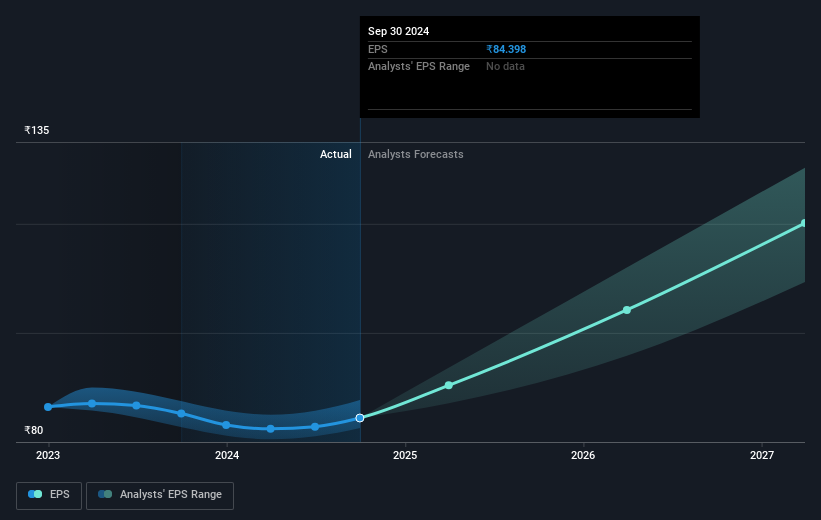Click the 2026 x-axis label

pos(583,455)
